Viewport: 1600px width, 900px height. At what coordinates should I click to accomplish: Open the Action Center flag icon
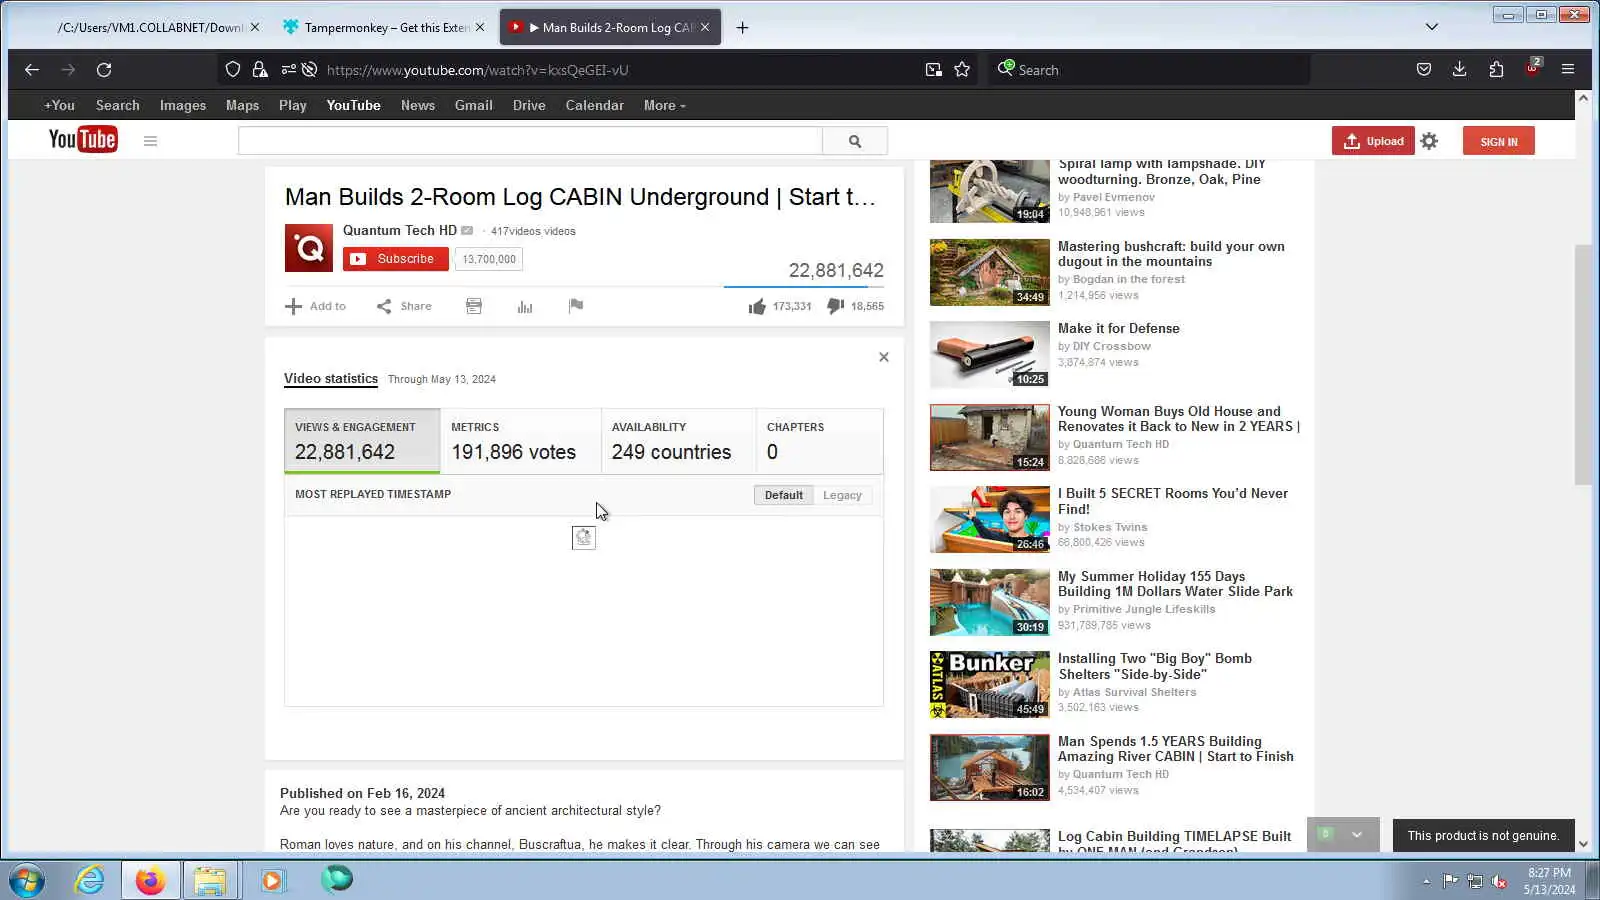pos(1450,881)
